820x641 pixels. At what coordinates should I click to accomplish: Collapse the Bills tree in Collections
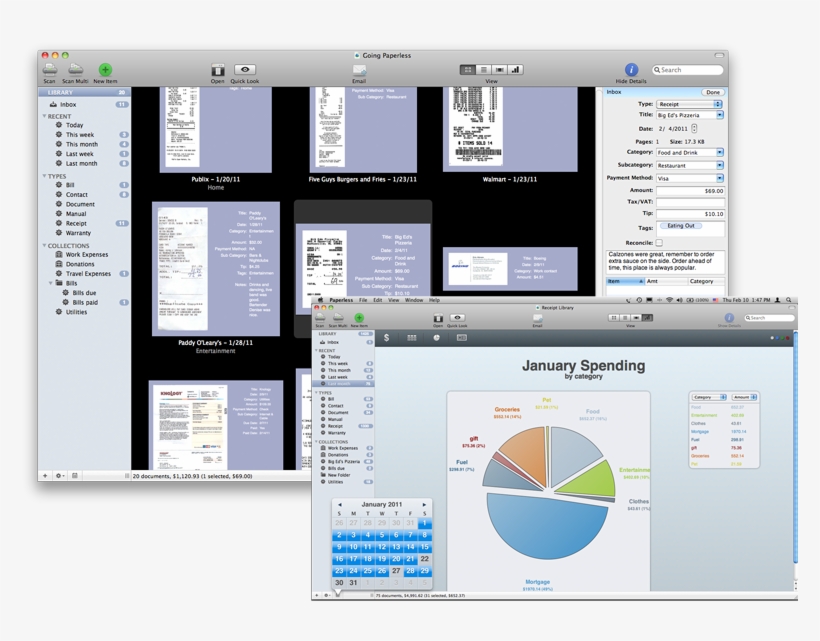coord(50,282)
